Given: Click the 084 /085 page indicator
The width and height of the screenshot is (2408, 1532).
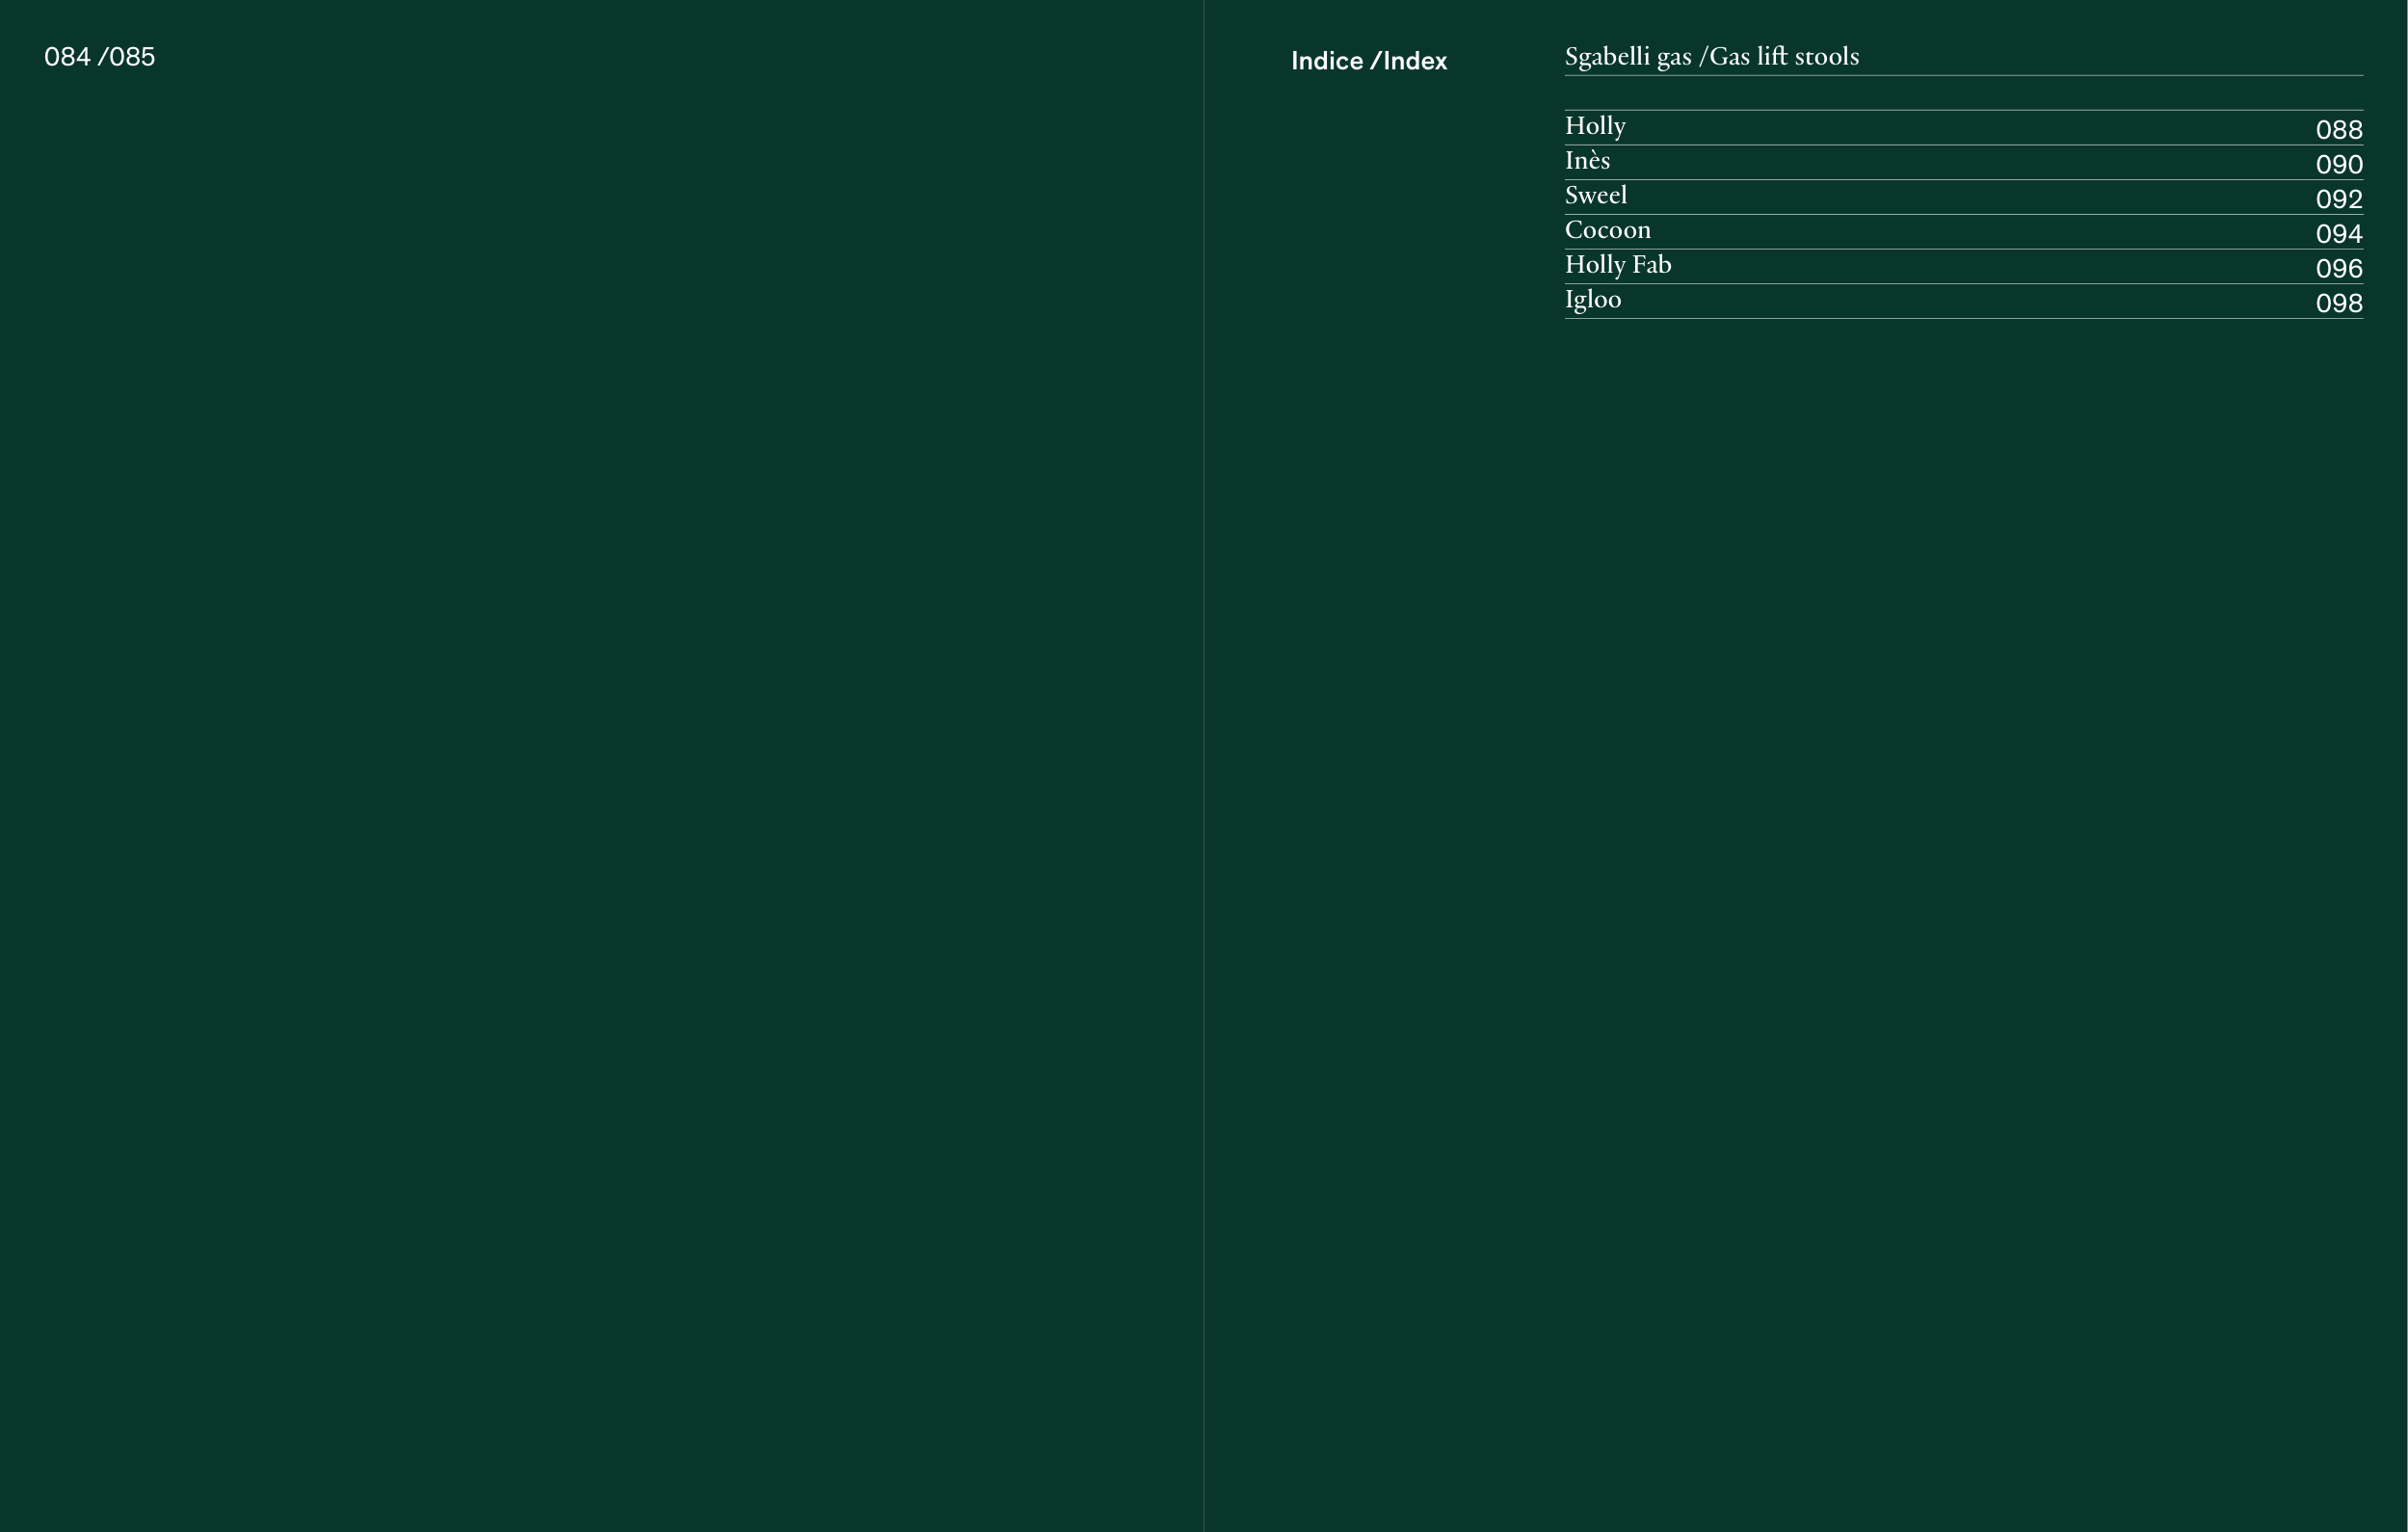Looking at the screenshot, I should point(99,57).
